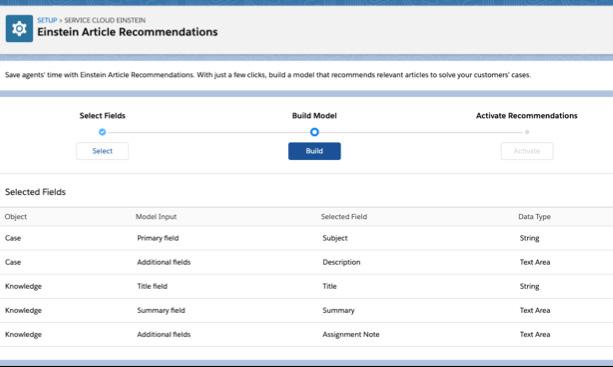Click the blue Build button
The width and height of the screenshot is (613, 367).
314,151
